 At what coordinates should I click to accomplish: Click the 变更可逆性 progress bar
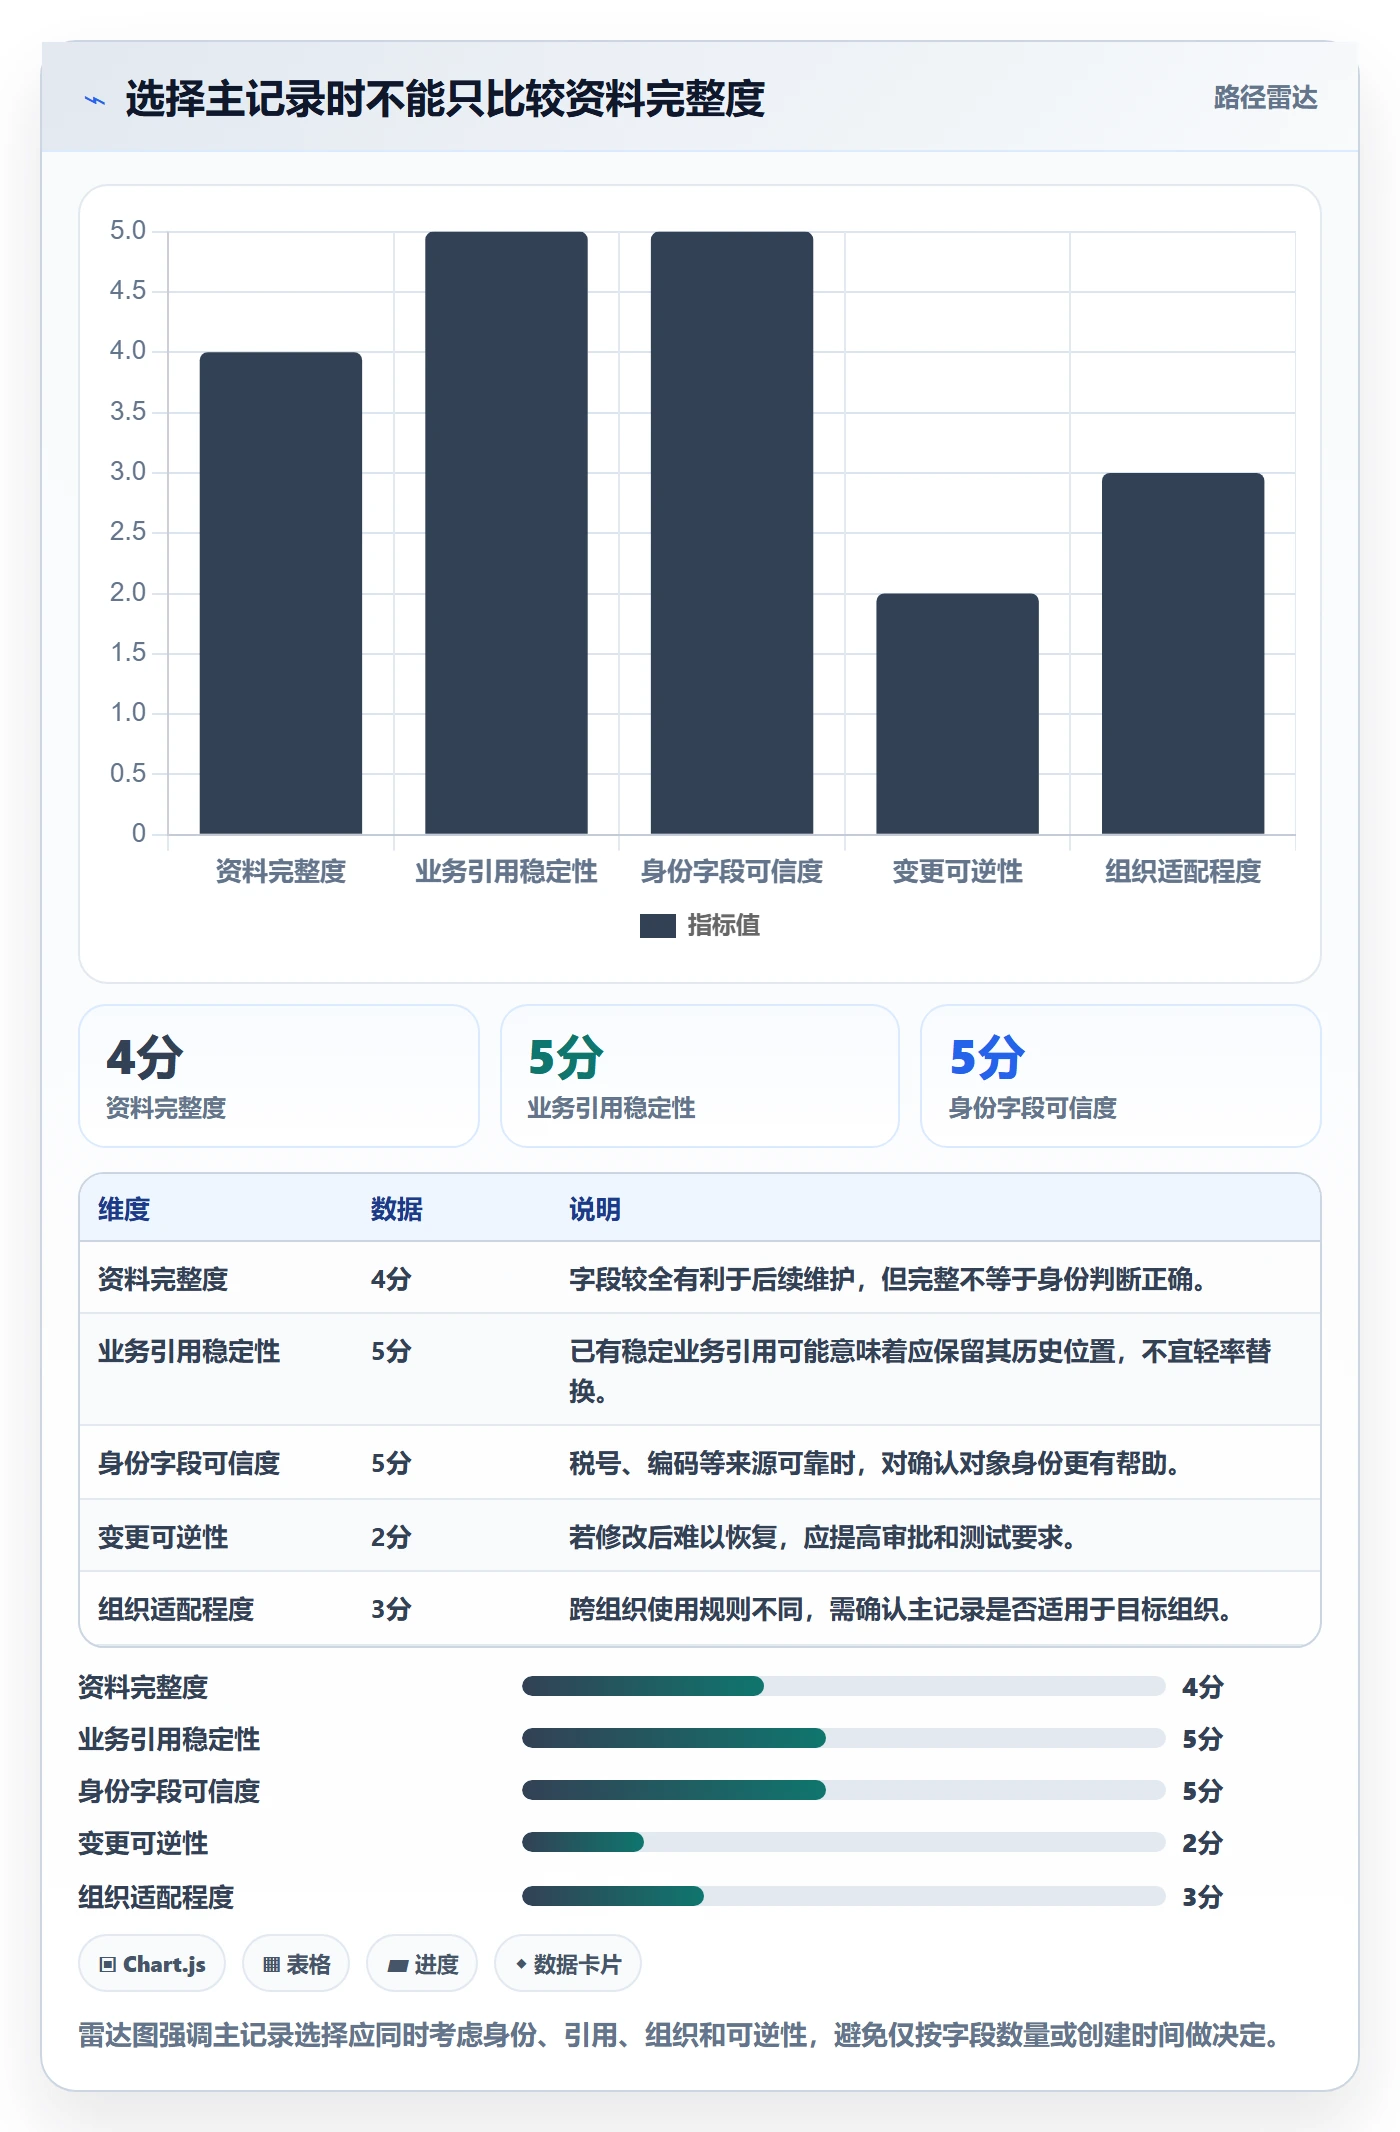coord(843,1842)
